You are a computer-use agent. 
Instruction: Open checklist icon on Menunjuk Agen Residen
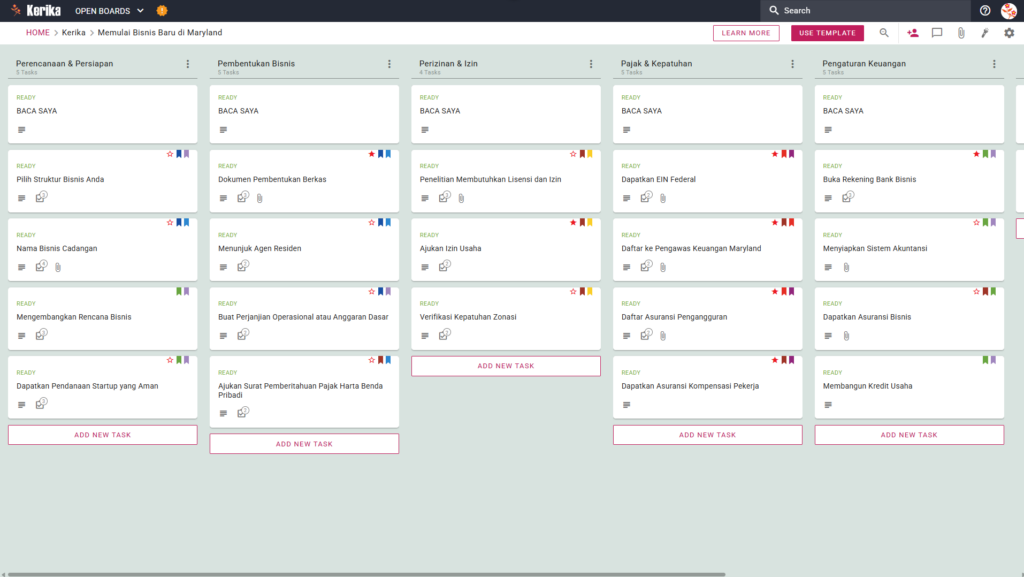tap(243, 266)
